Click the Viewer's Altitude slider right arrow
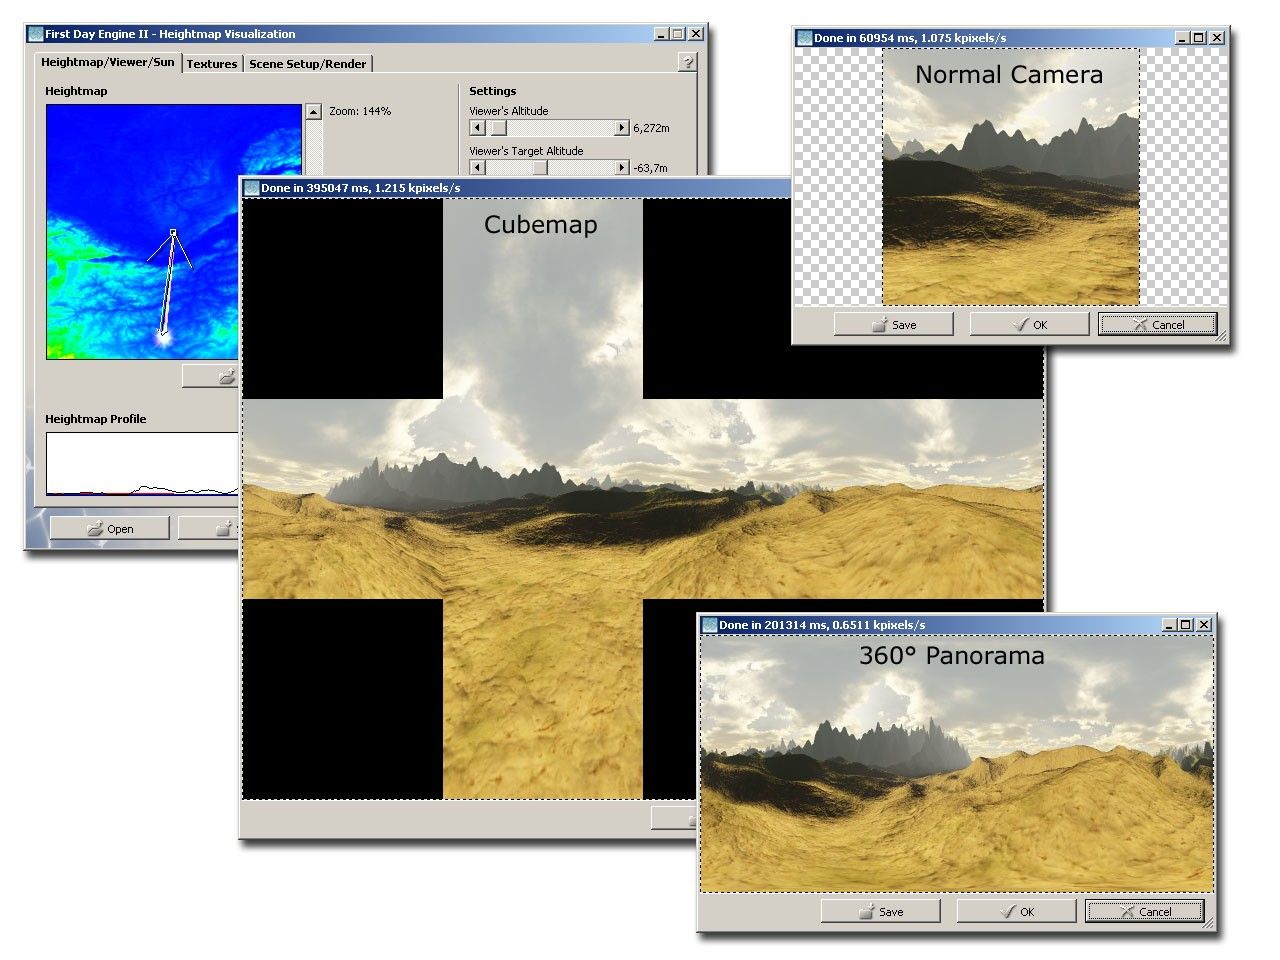The width and height of the screenshot is (1280, 960). pyautogui.click(x=620, y=127)
